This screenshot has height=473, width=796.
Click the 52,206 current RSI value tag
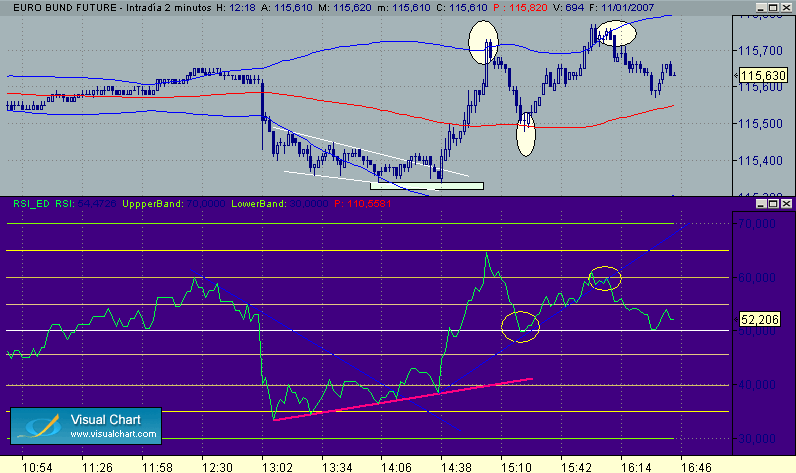point(759,319)
